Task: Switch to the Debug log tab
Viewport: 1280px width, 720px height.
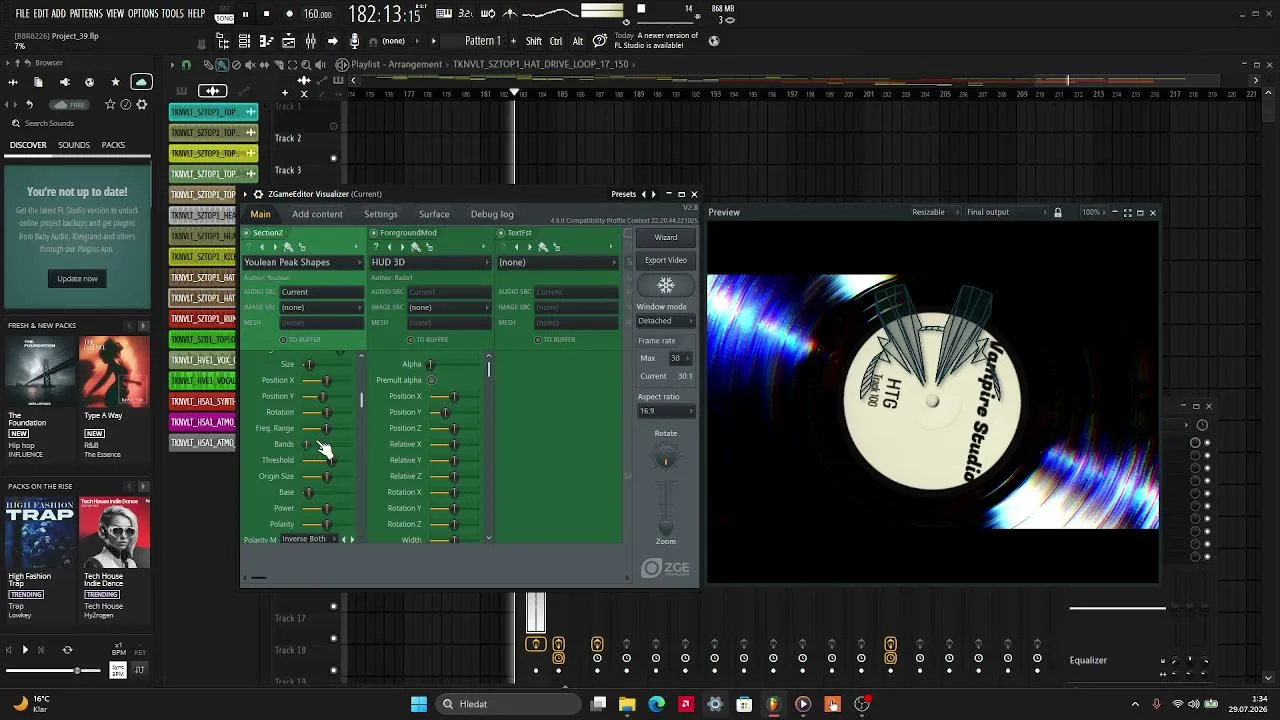Action: coord(492,214)
